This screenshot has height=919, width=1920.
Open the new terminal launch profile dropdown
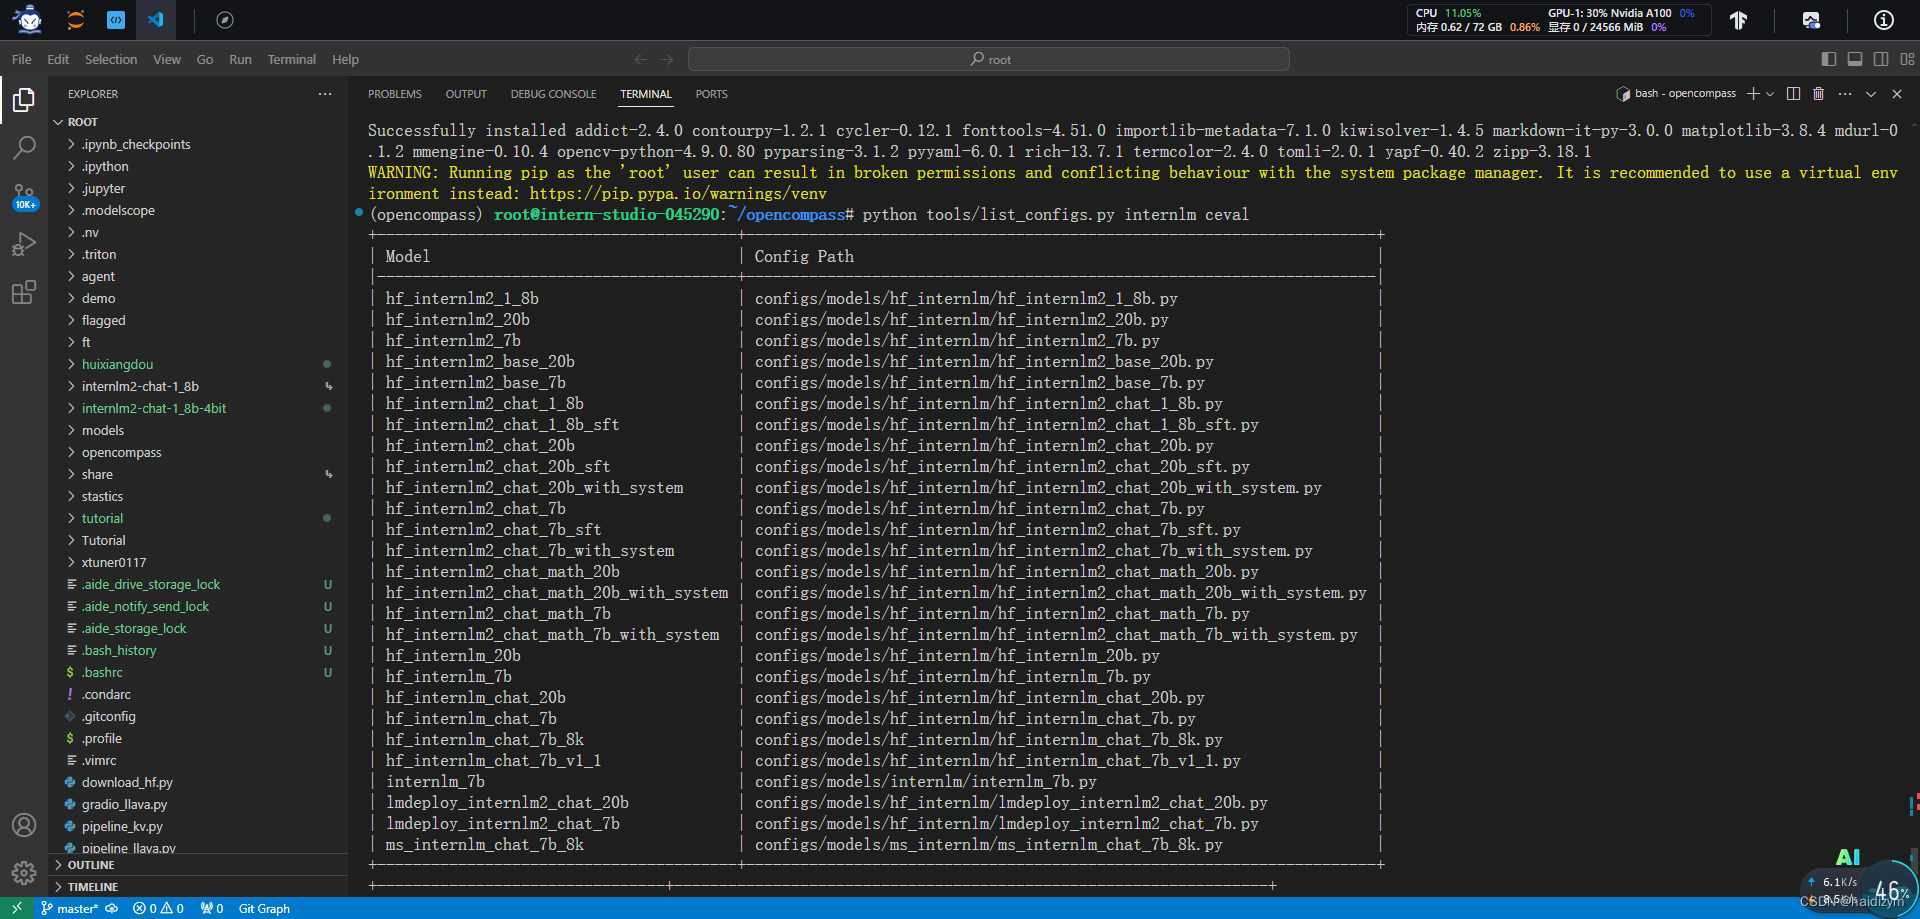pyautogui.click(x=1770, y=94)
